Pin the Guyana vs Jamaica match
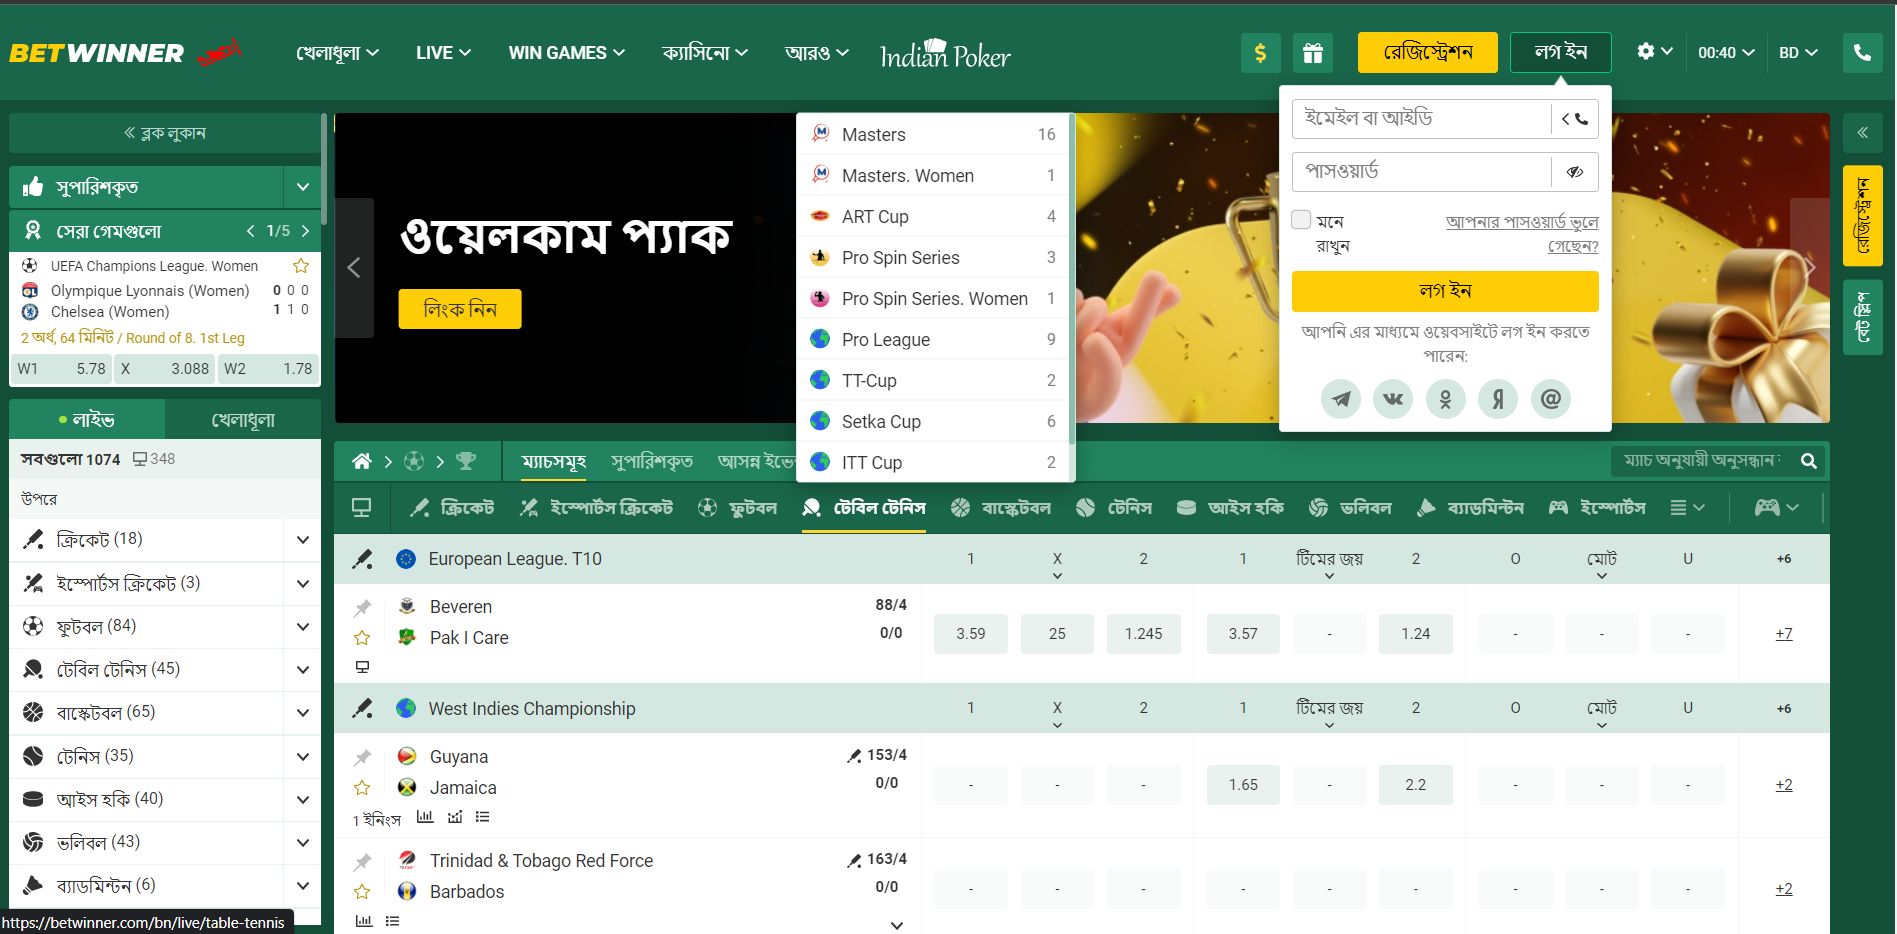 362,757
